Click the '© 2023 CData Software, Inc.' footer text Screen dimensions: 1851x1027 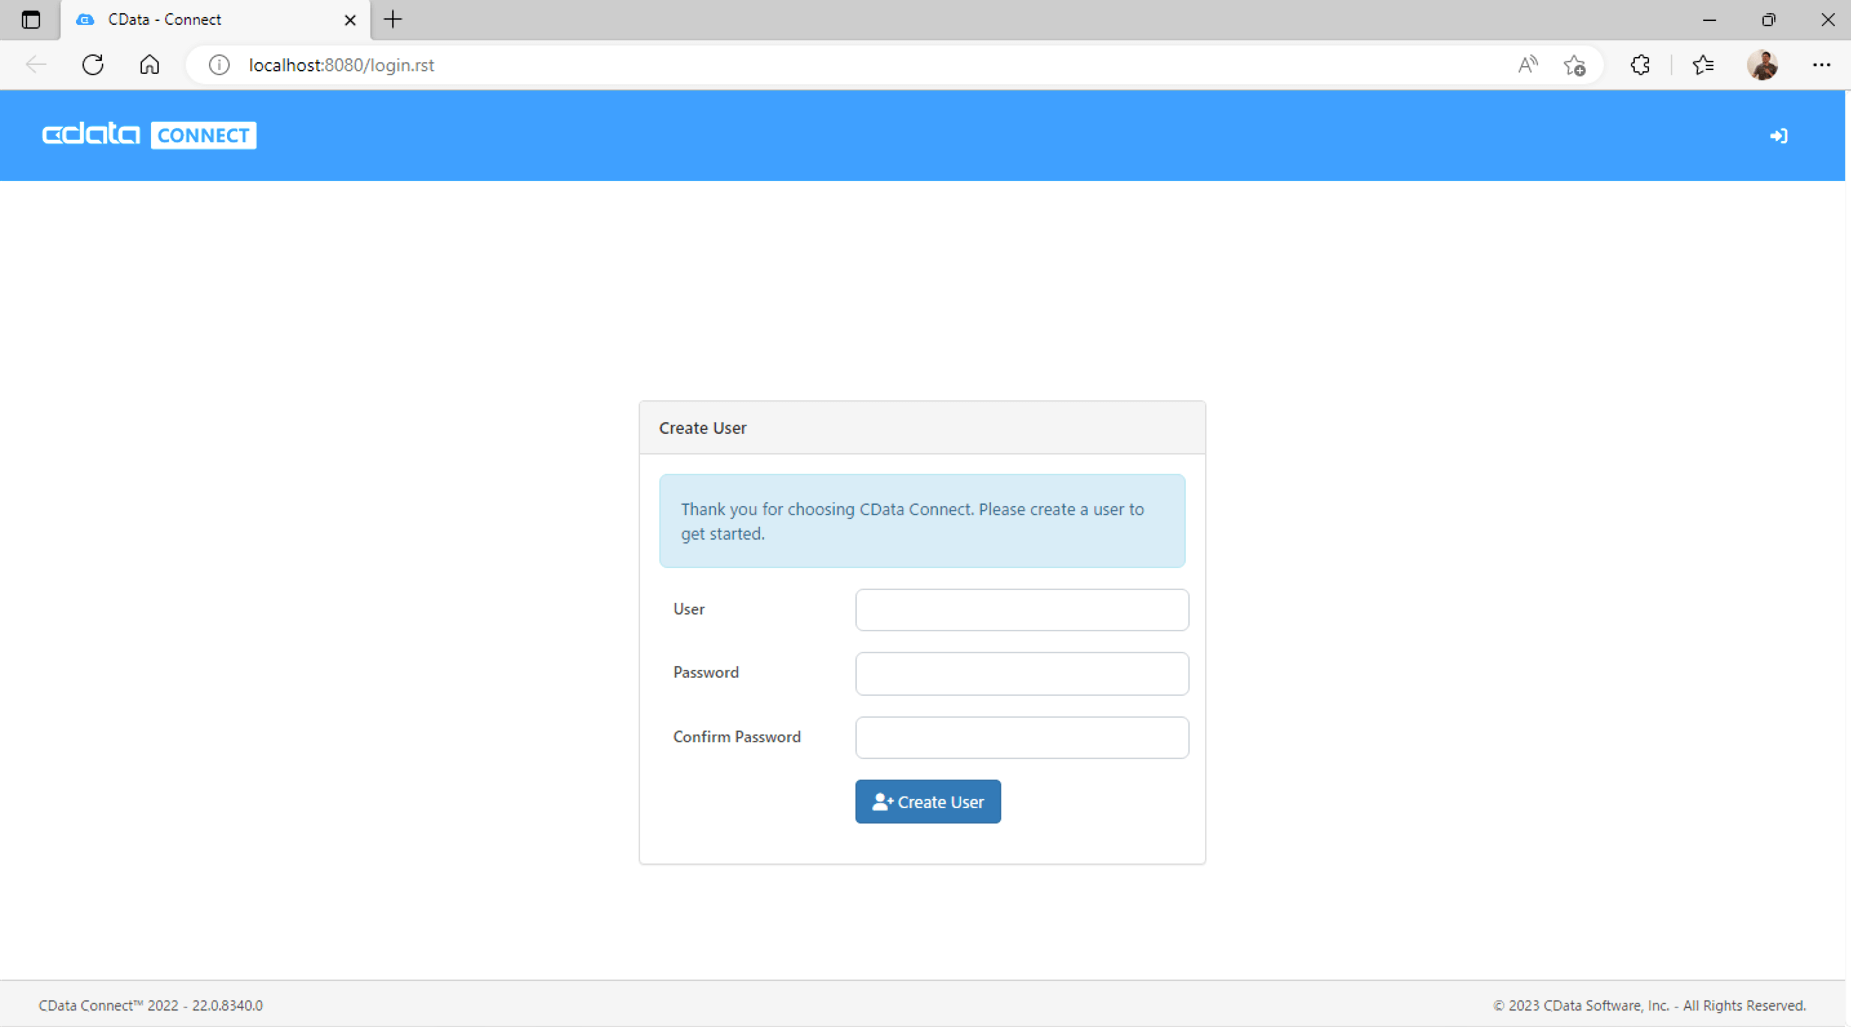point(1650,1006)
